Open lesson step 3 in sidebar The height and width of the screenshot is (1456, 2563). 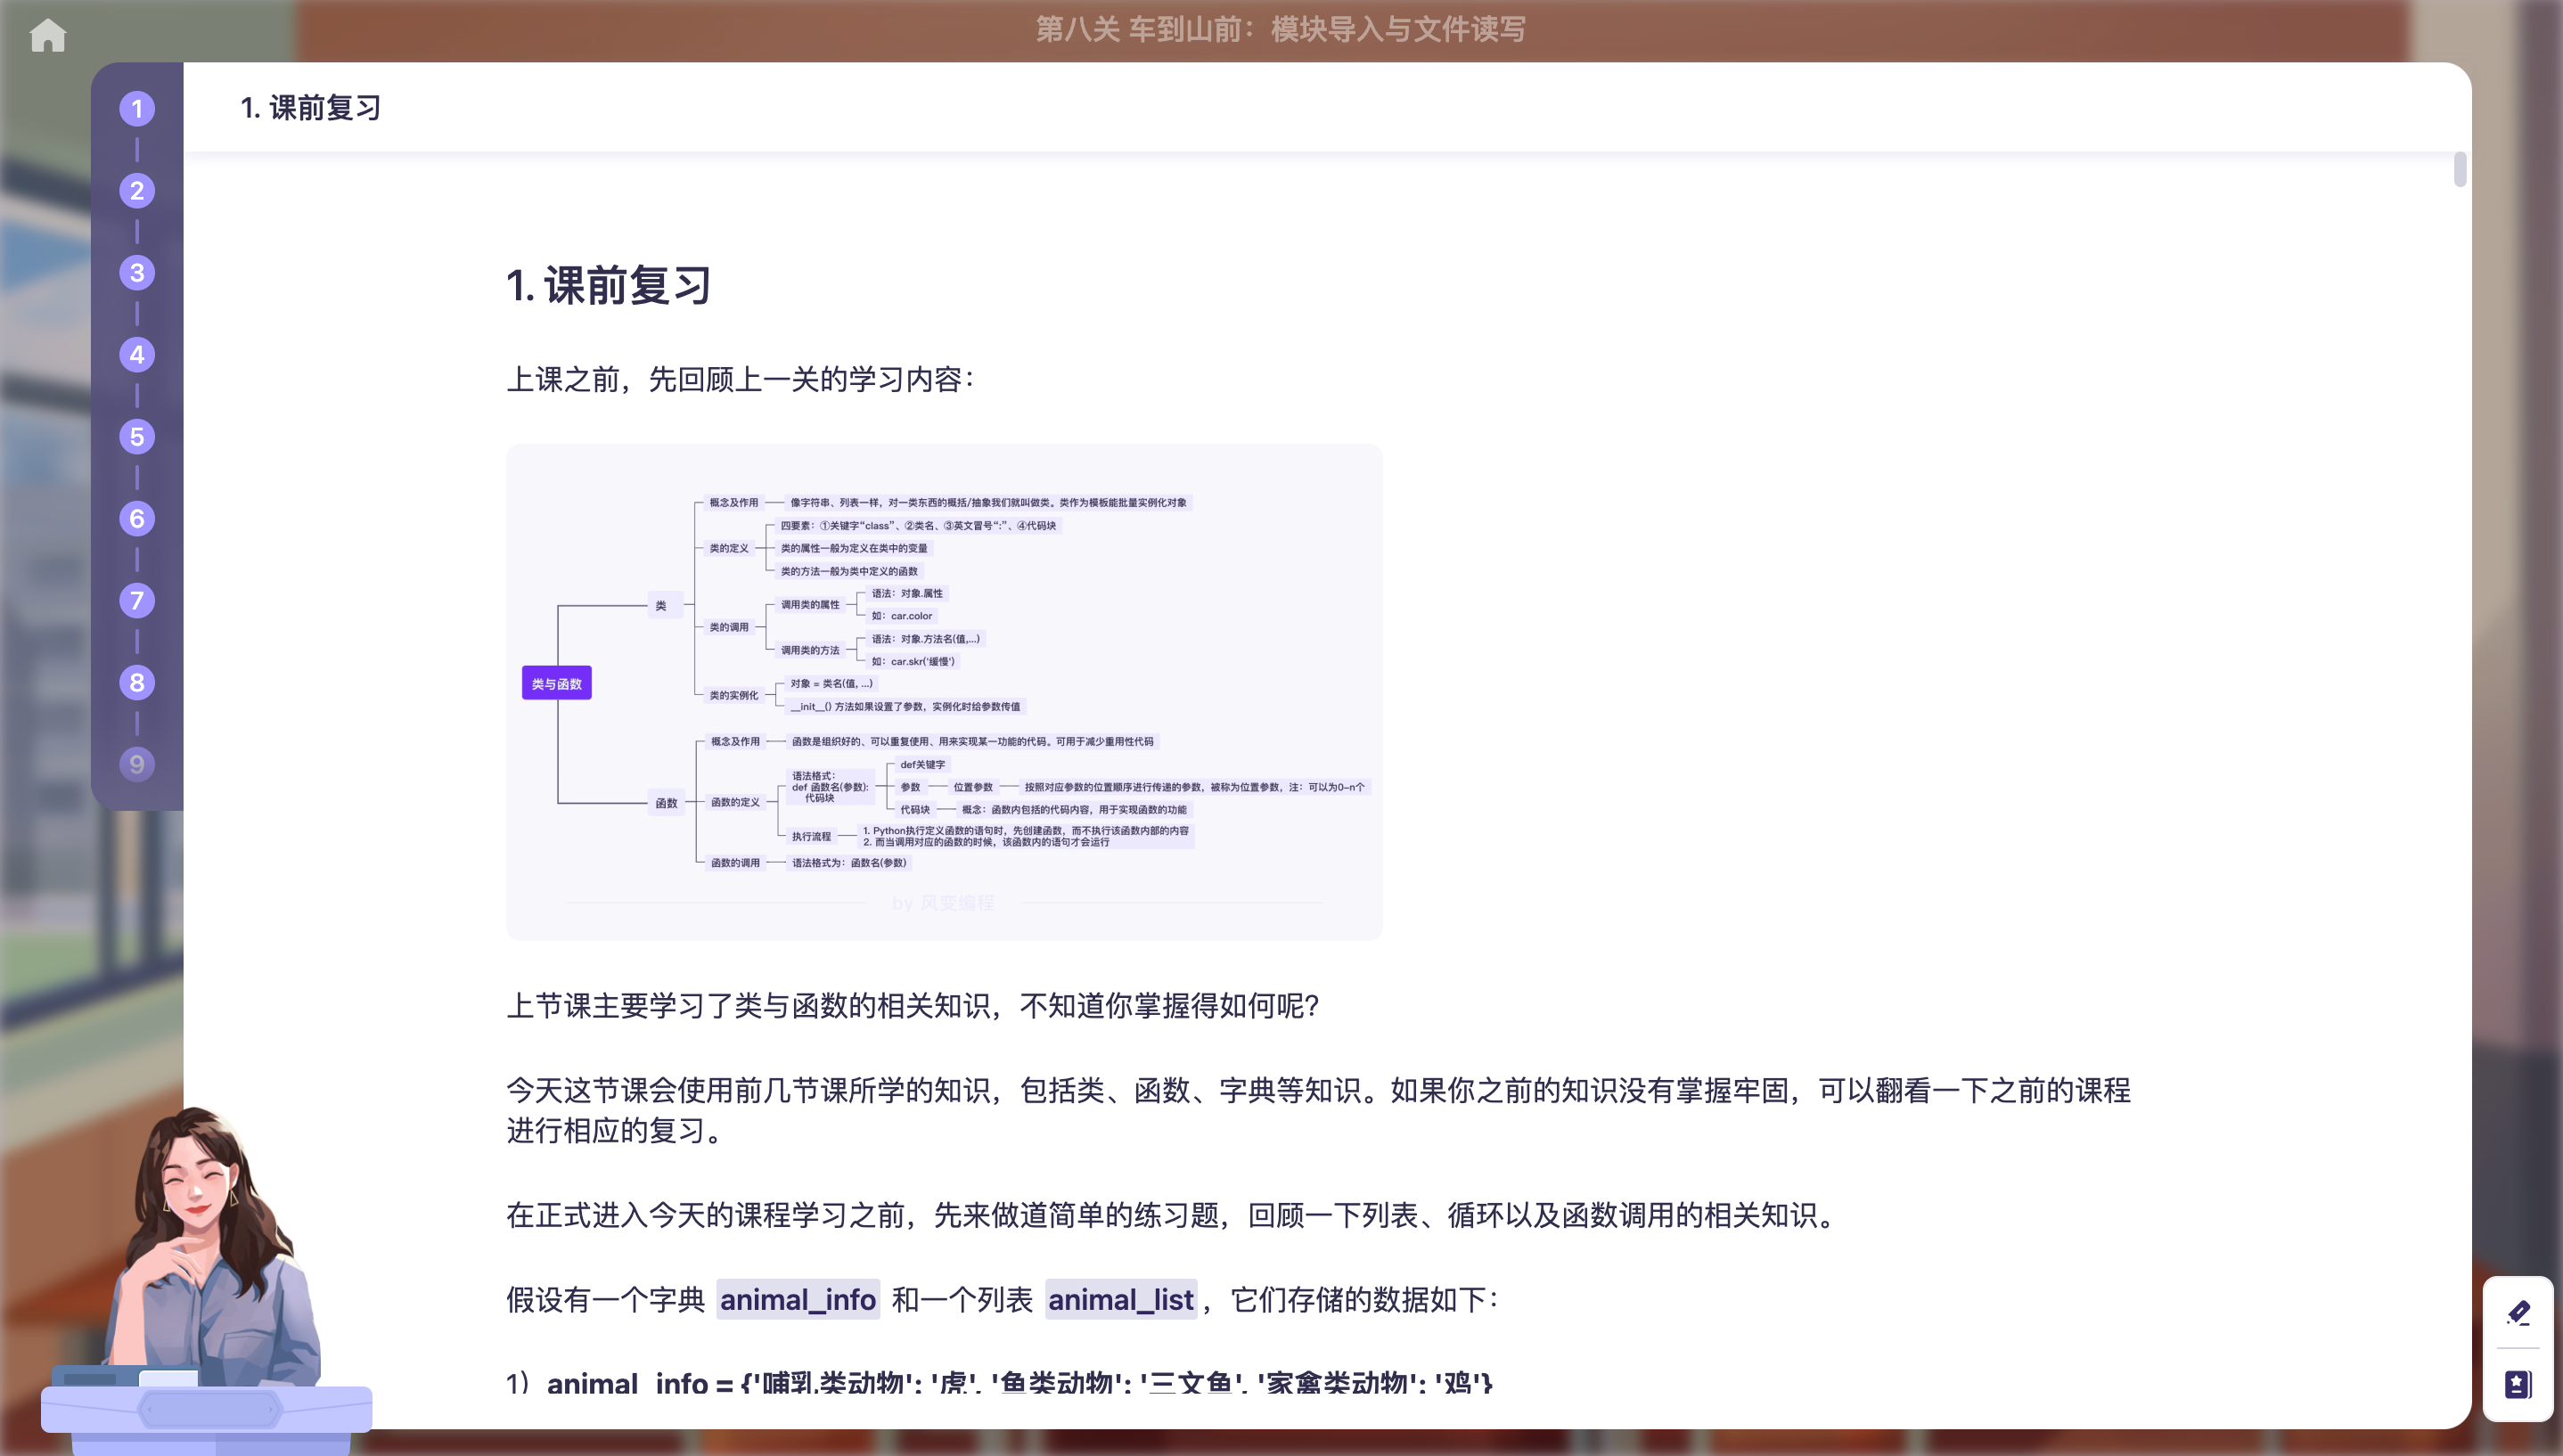tap(137, 272)
